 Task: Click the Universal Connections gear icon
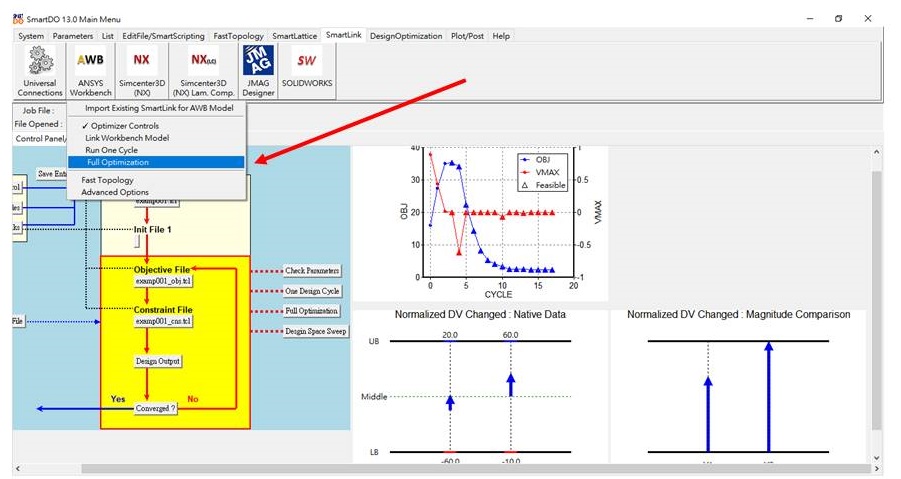40,62
